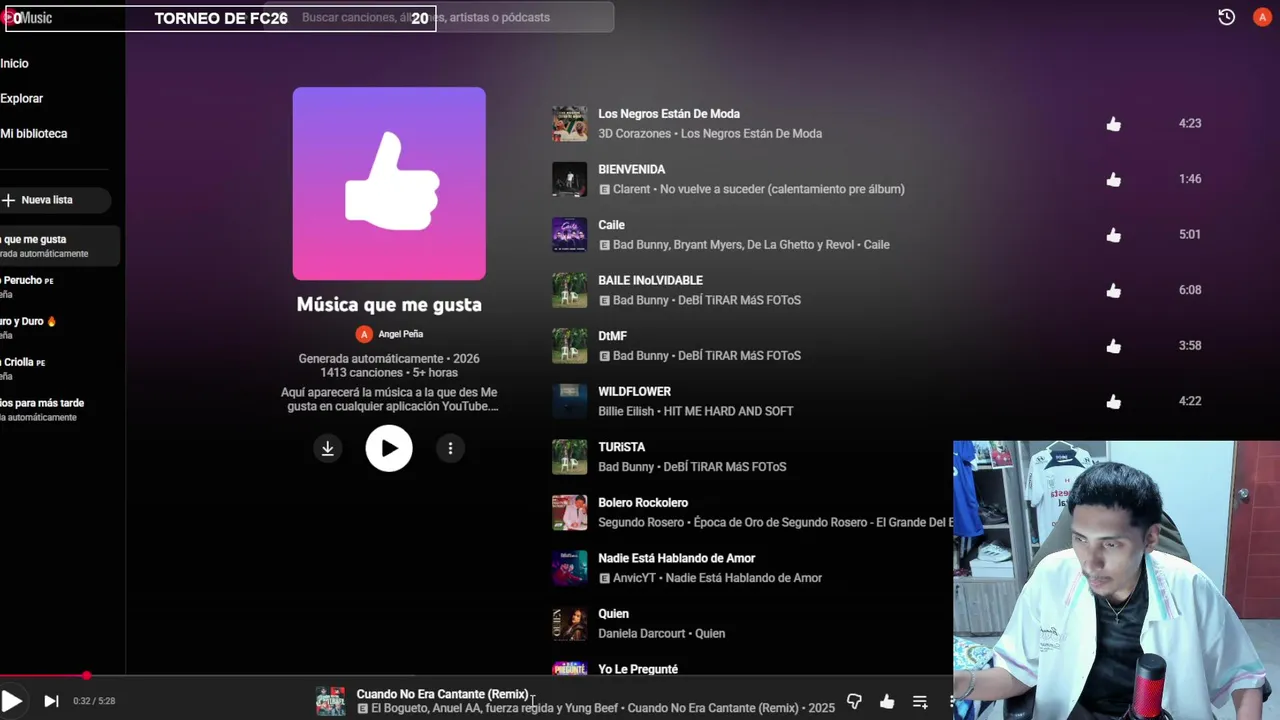Select the 'que me gusta' sidebar playlist
1280x720 pixels.
59,246
